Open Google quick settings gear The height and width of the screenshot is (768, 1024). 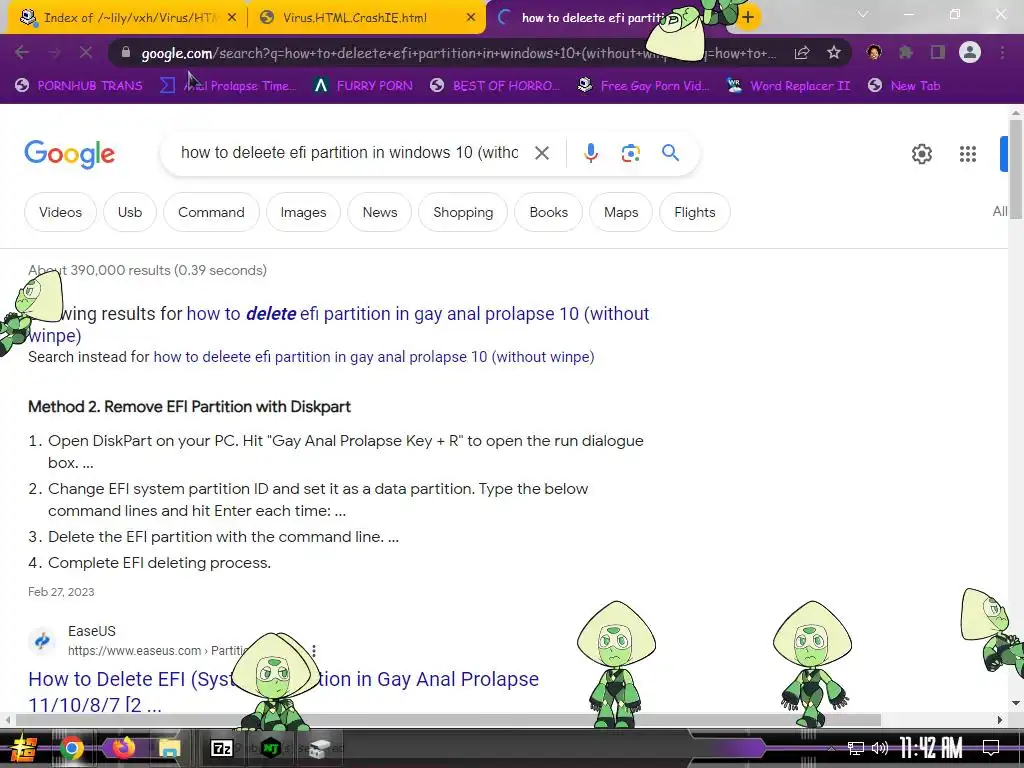coord(921,154)
